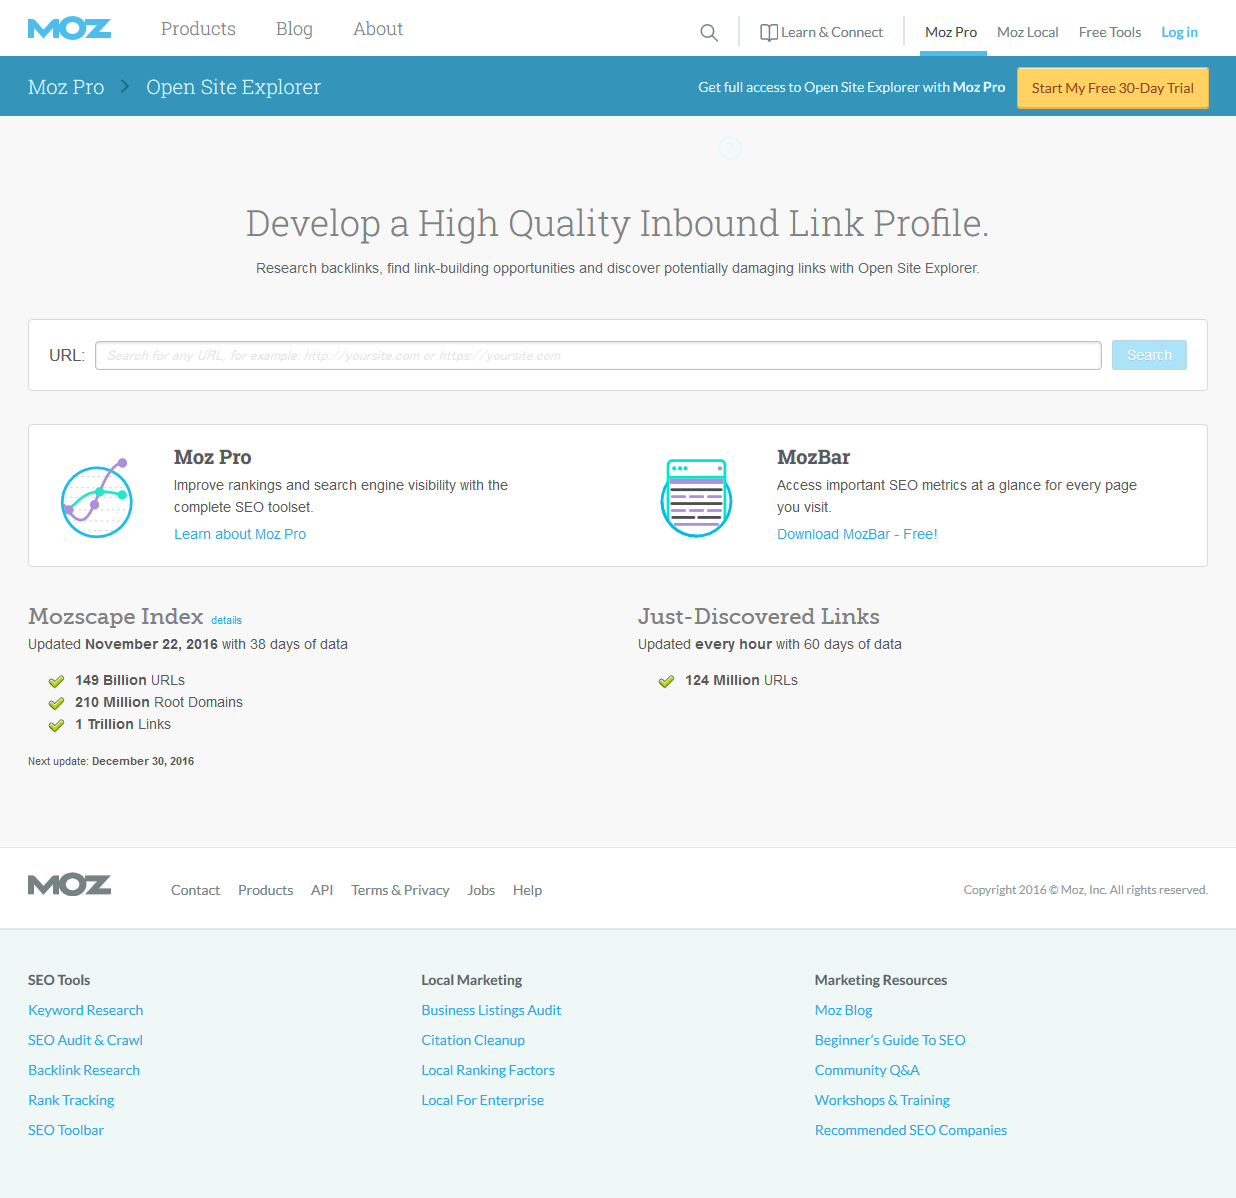The image size is (1236, 1198).
Task: Open Mozscape Index details link
Action: tap(226, 620)
